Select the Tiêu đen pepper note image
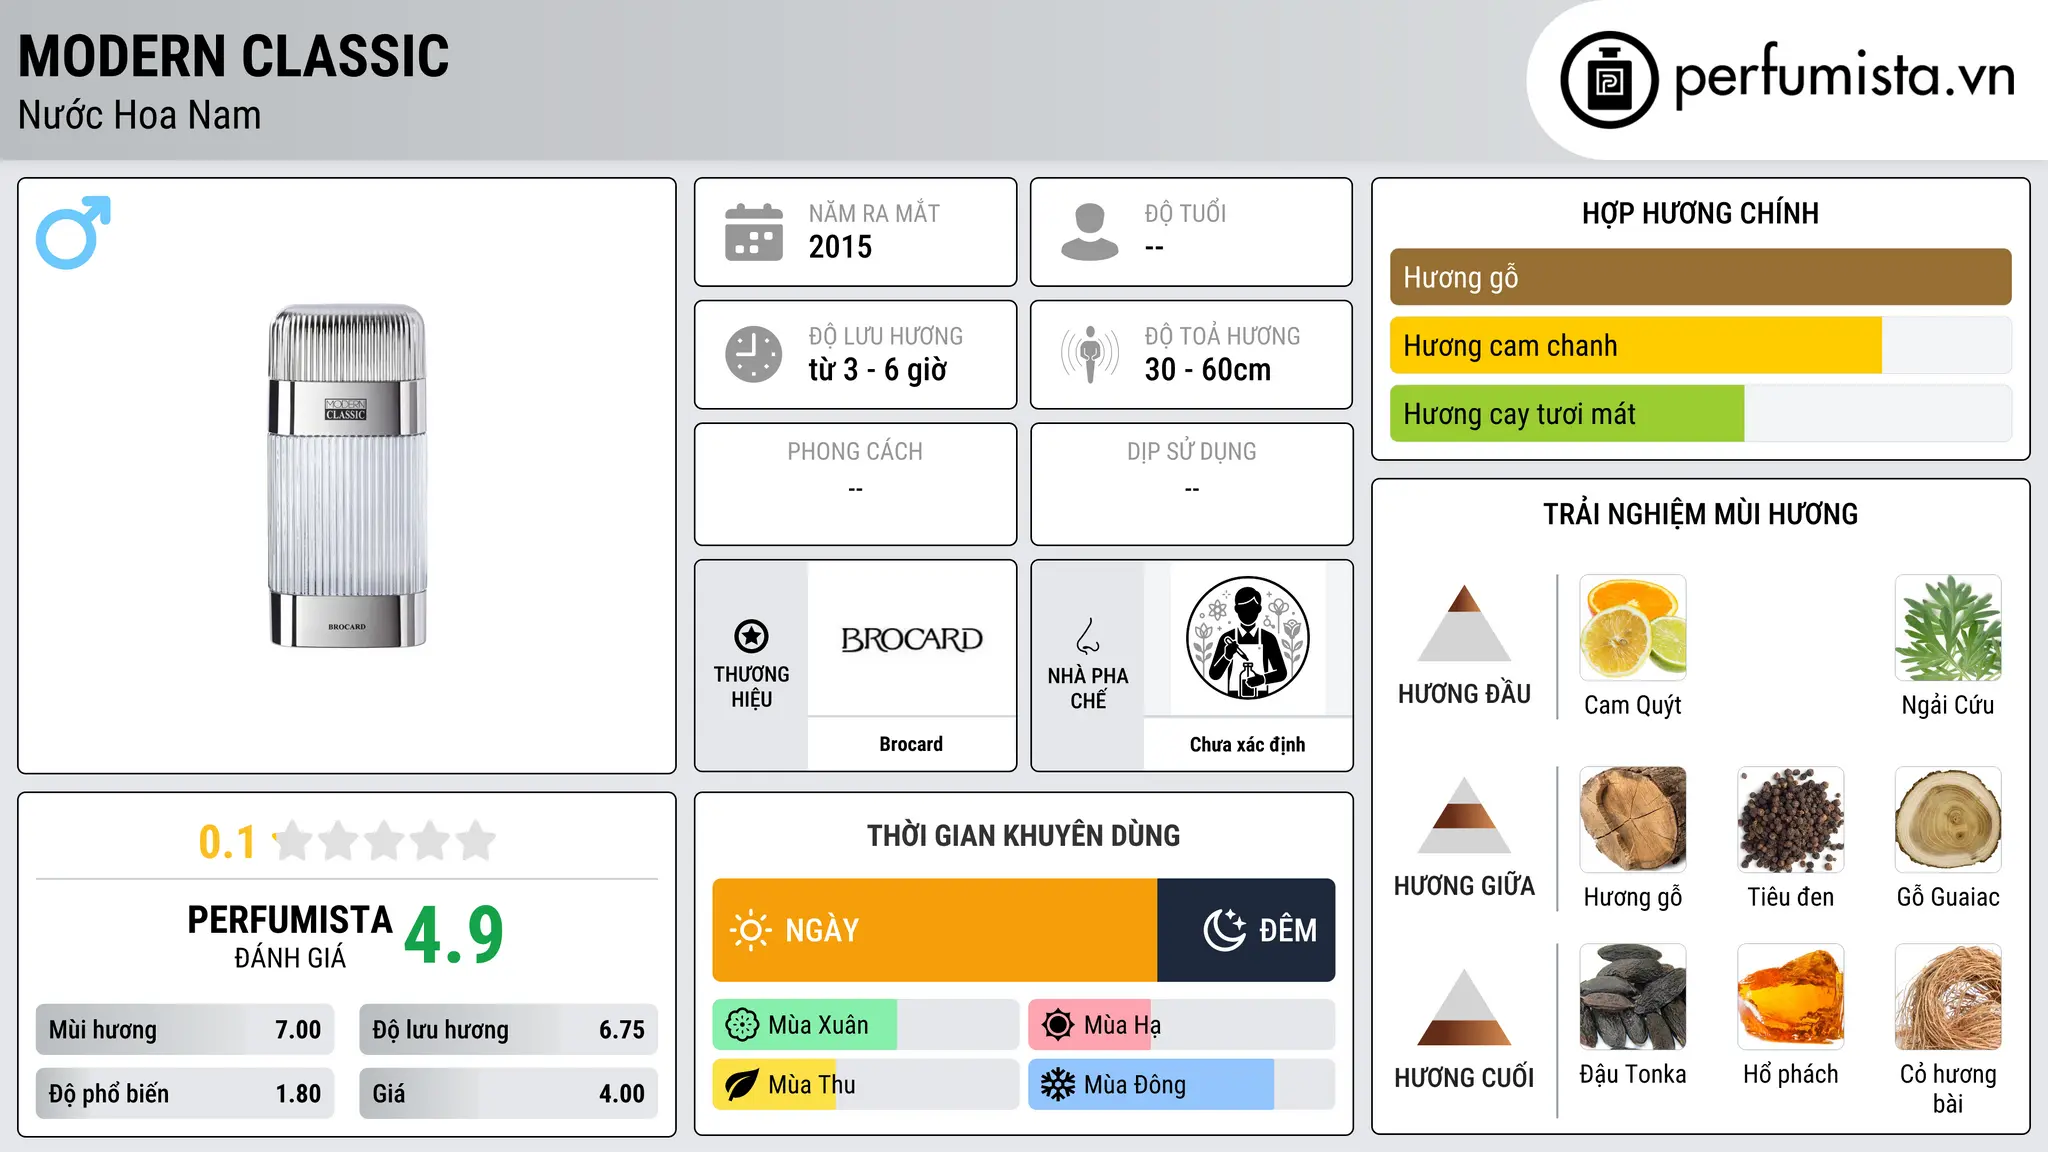 coord(1791,820)
